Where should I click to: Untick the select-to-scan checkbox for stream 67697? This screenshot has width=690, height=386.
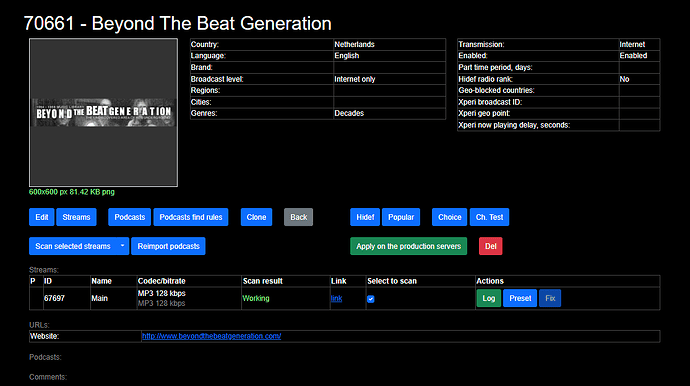pyautogui.click(x=371, y=299)
